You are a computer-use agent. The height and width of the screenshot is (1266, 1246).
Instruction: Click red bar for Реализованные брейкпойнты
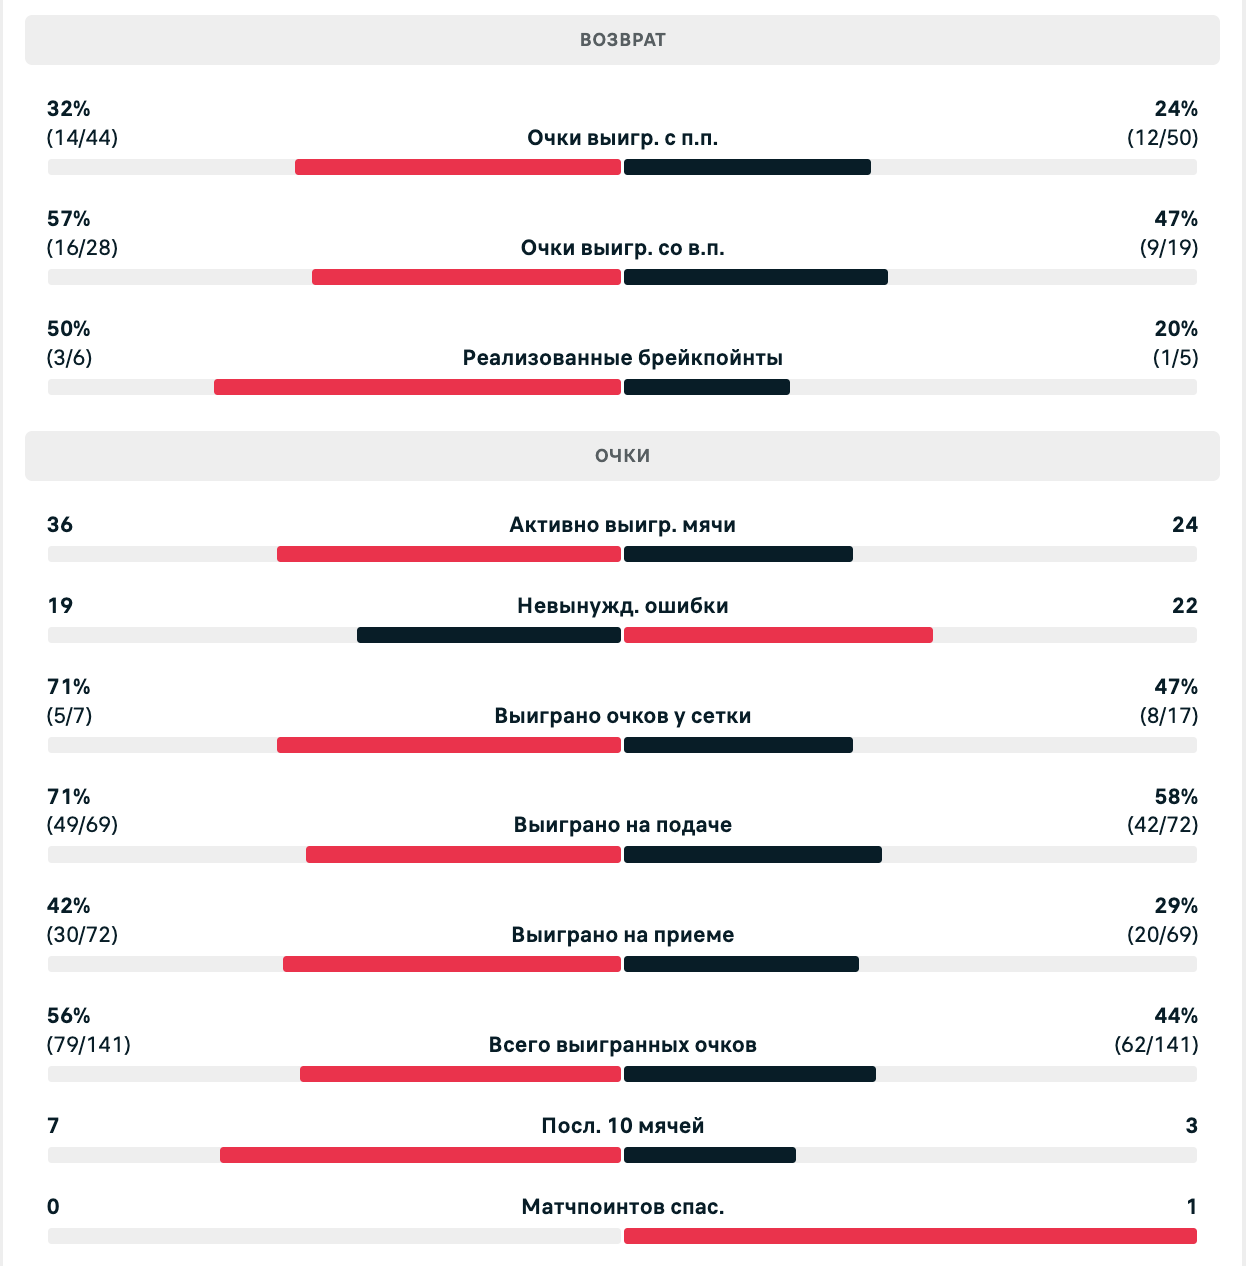417,387
